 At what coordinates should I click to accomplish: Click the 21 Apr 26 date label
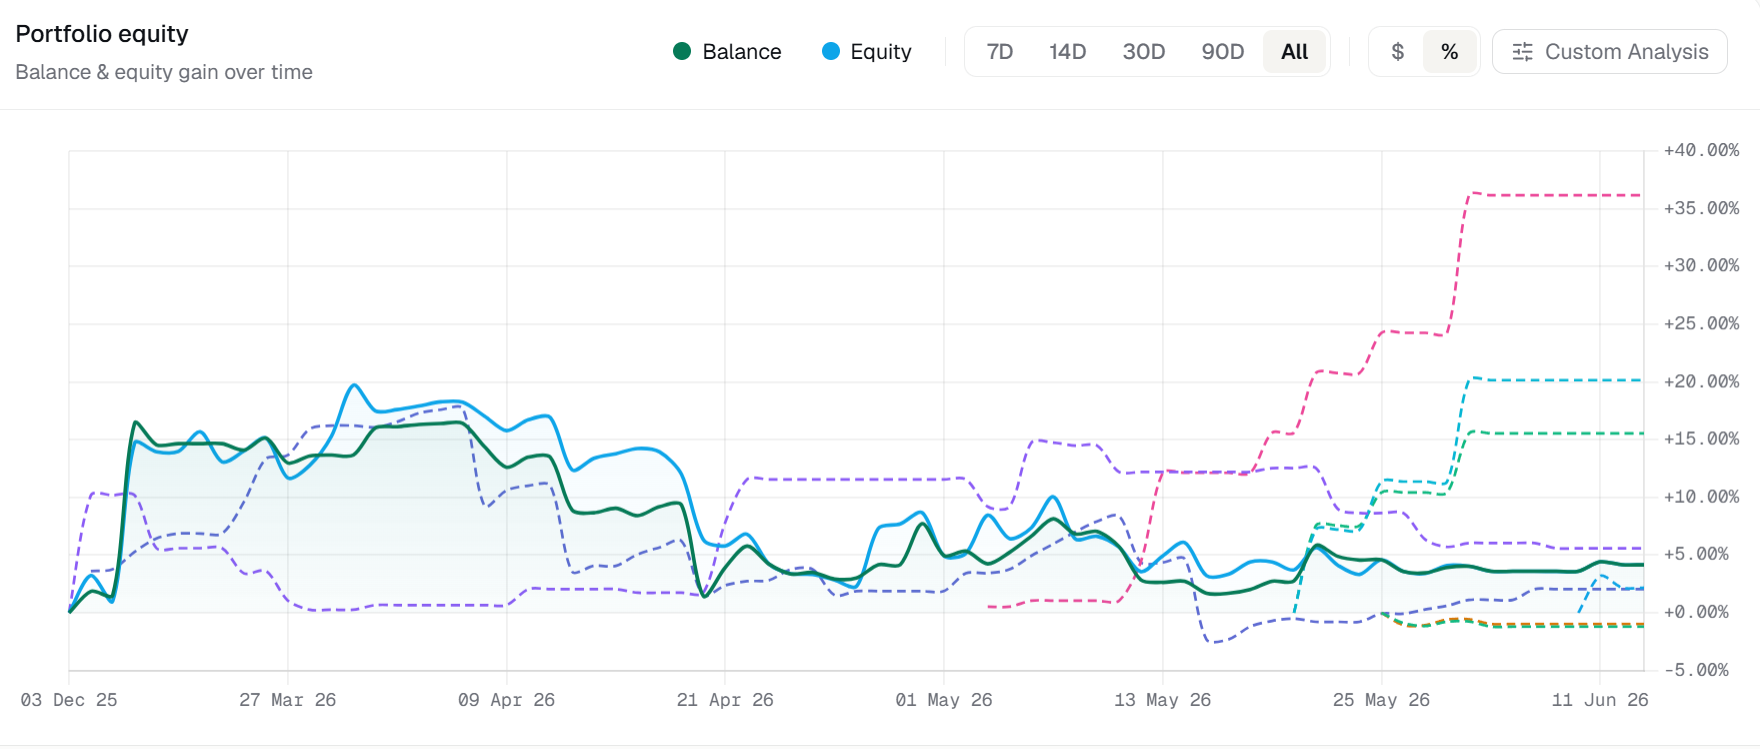click(725, 700)
